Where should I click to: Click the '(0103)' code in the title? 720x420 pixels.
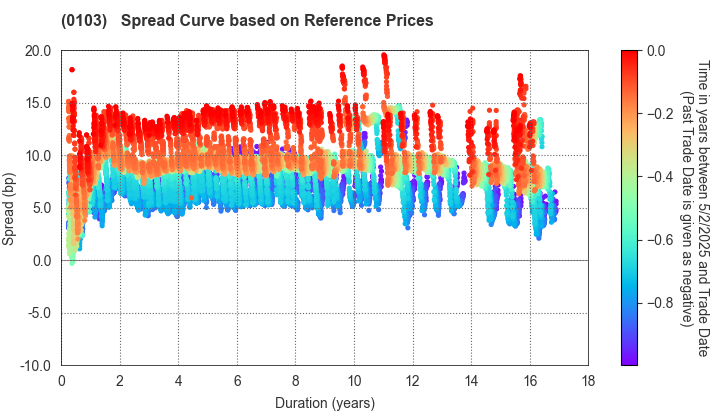pos(84,21)
